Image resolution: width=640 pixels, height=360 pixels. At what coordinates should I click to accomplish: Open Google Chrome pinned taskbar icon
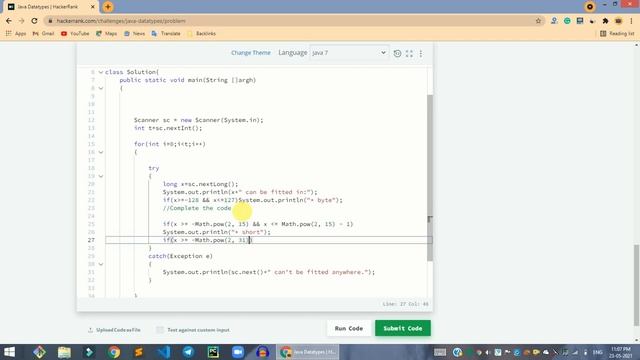coord(114,352)
